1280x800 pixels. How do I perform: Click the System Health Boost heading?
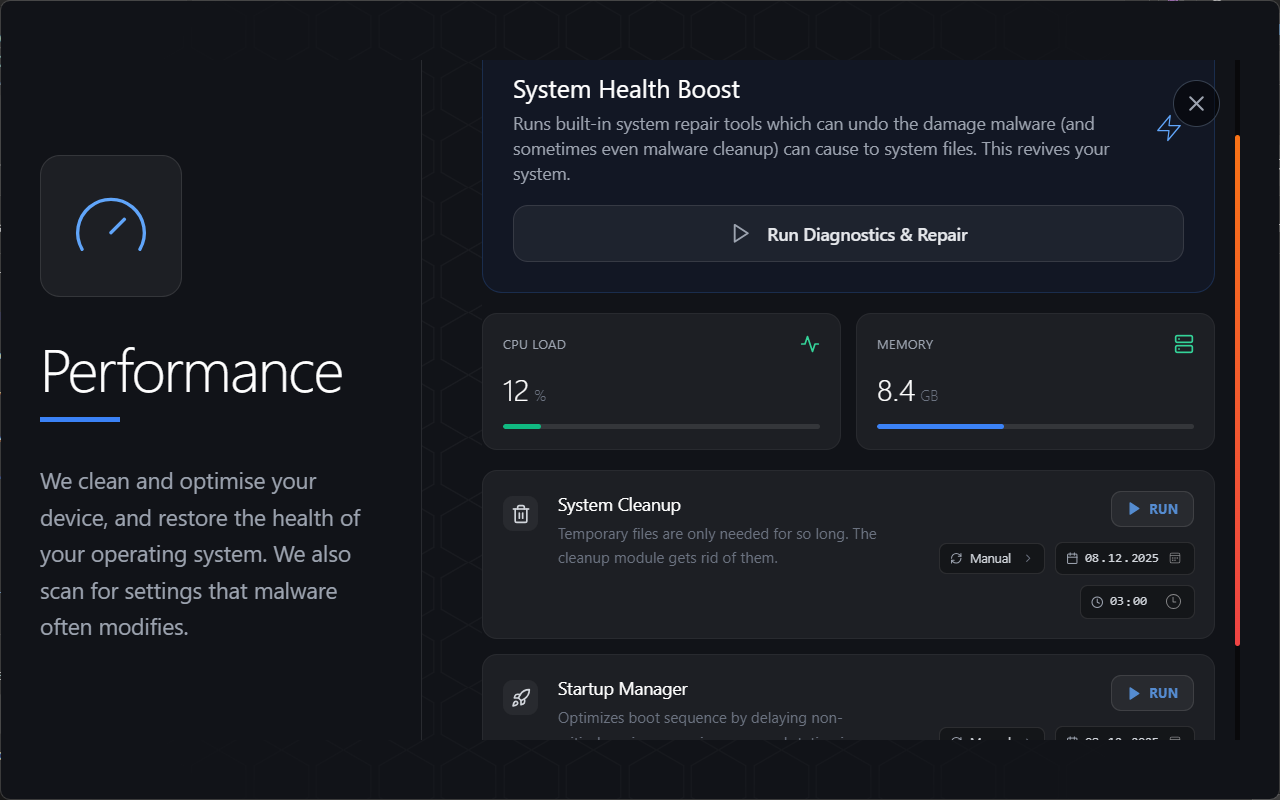(x=626, y=89)
